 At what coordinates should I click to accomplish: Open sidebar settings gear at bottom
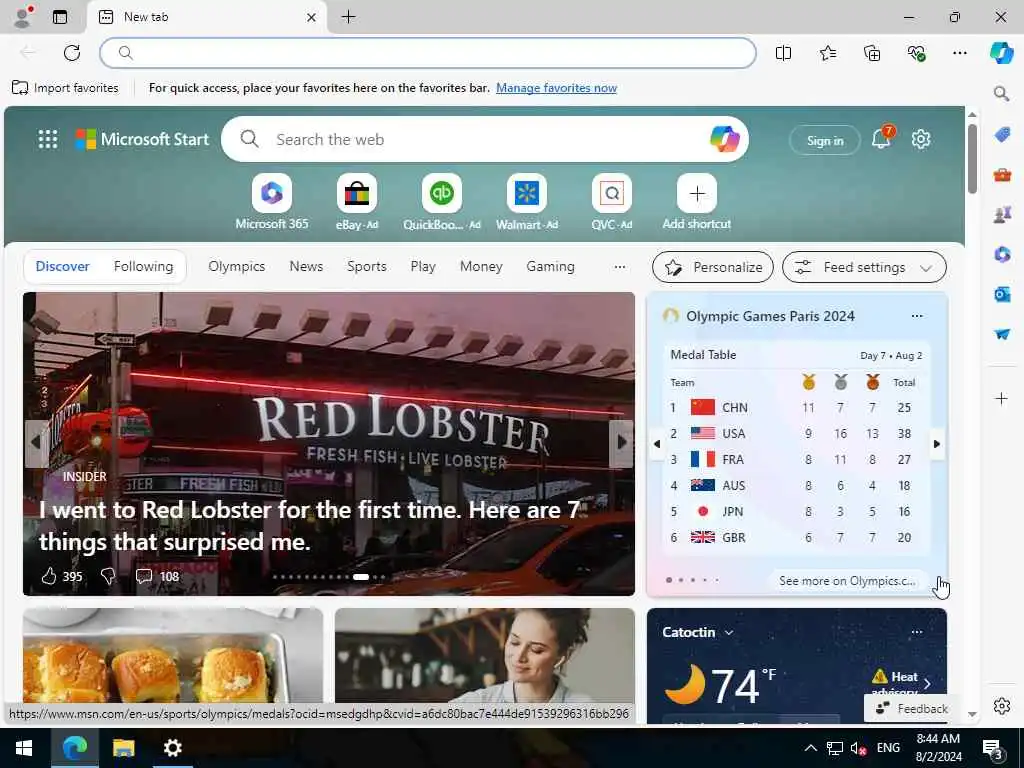click(1002, 706)
